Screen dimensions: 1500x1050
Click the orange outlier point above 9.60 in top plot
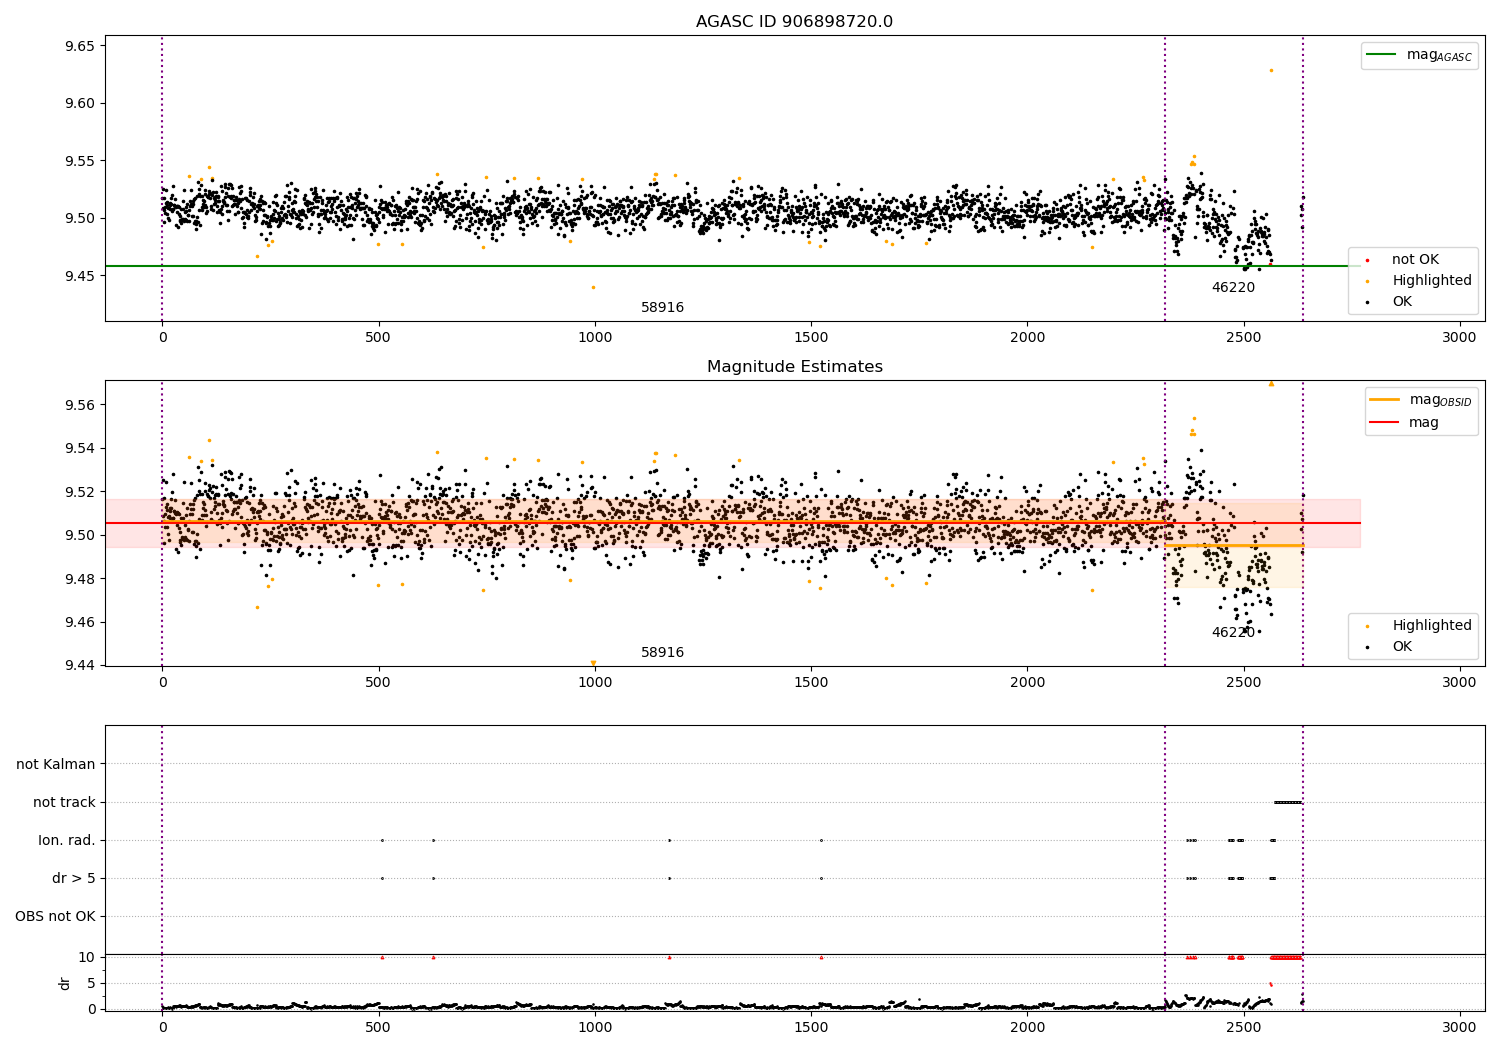(x=1271, y=70)
